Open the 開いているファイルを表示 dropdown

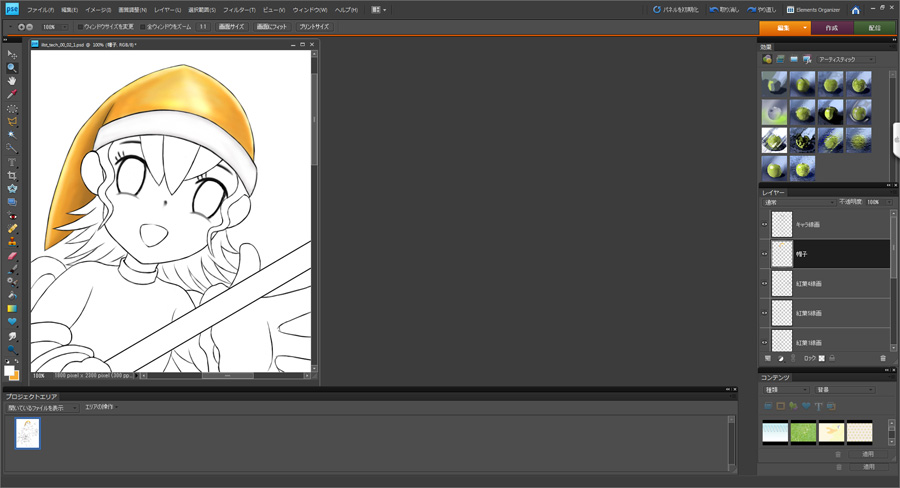tap(42, 408)
